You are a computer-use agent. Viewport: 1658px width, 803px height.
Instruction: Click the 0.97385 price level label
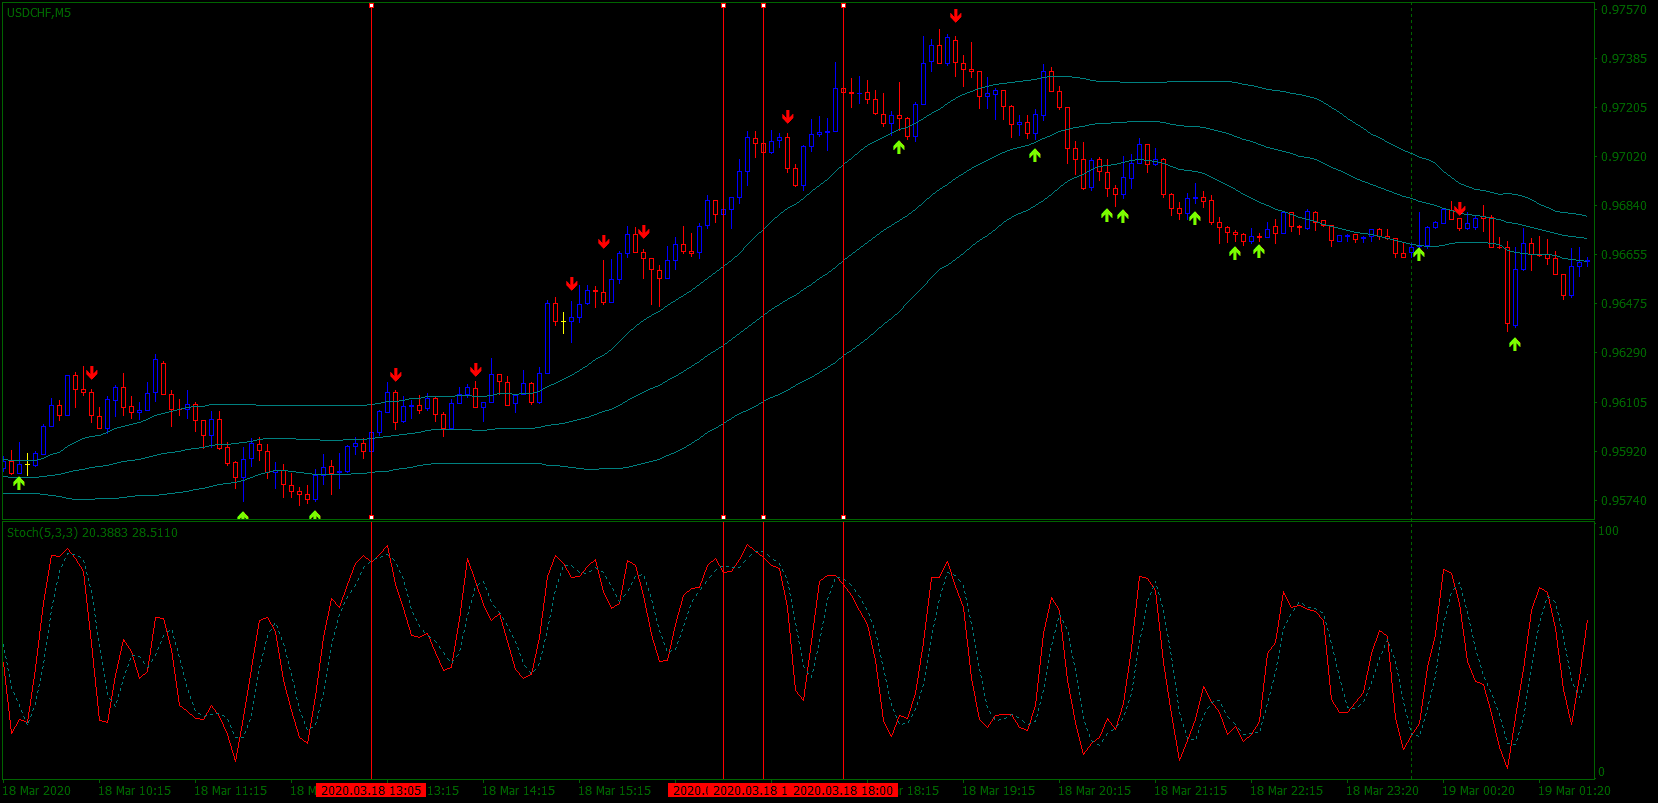point(1624,59)
